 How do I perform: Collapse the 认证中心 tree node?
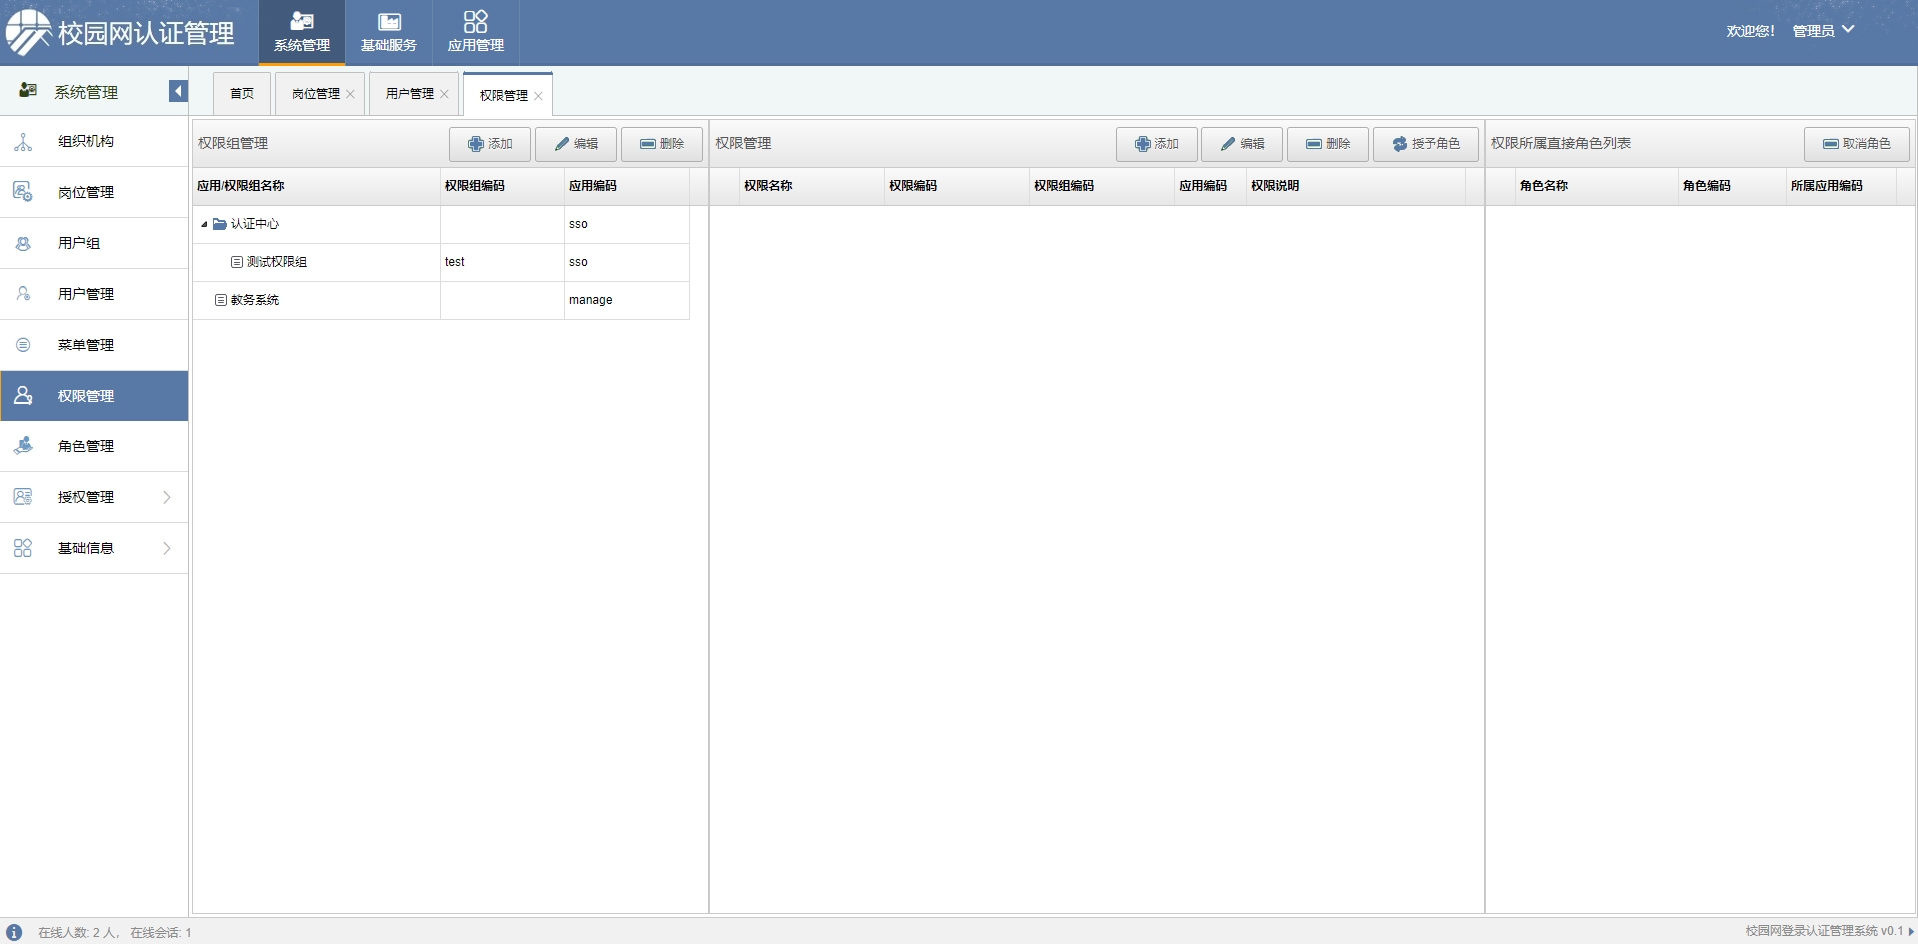(x=204, y=224)
